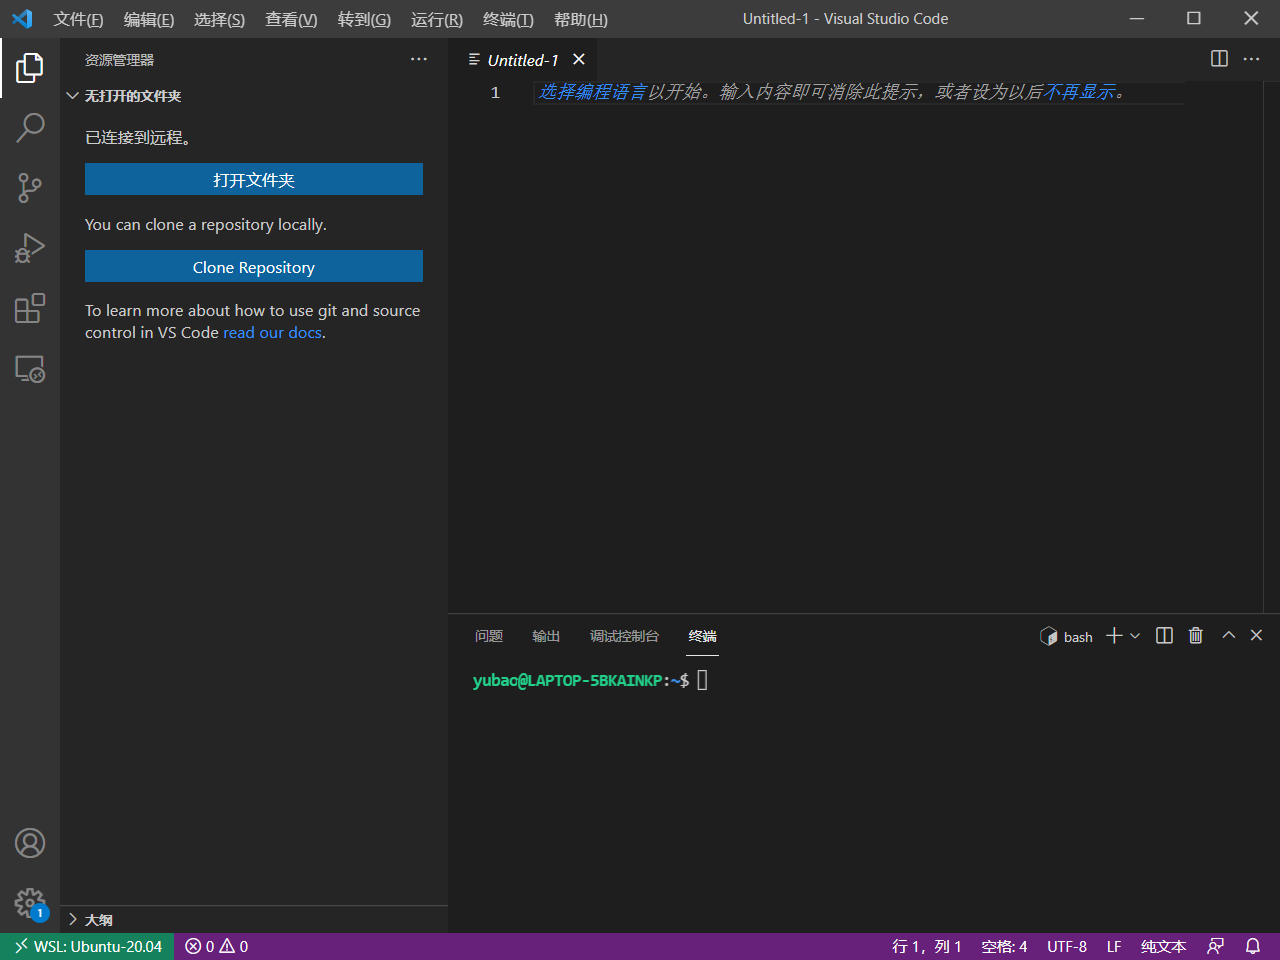The width and height of the screenshot is (1280, 960).
Task: Click the '行 1, 列 1' status entry
Action: pyautogui.click(x=926, y=946)
